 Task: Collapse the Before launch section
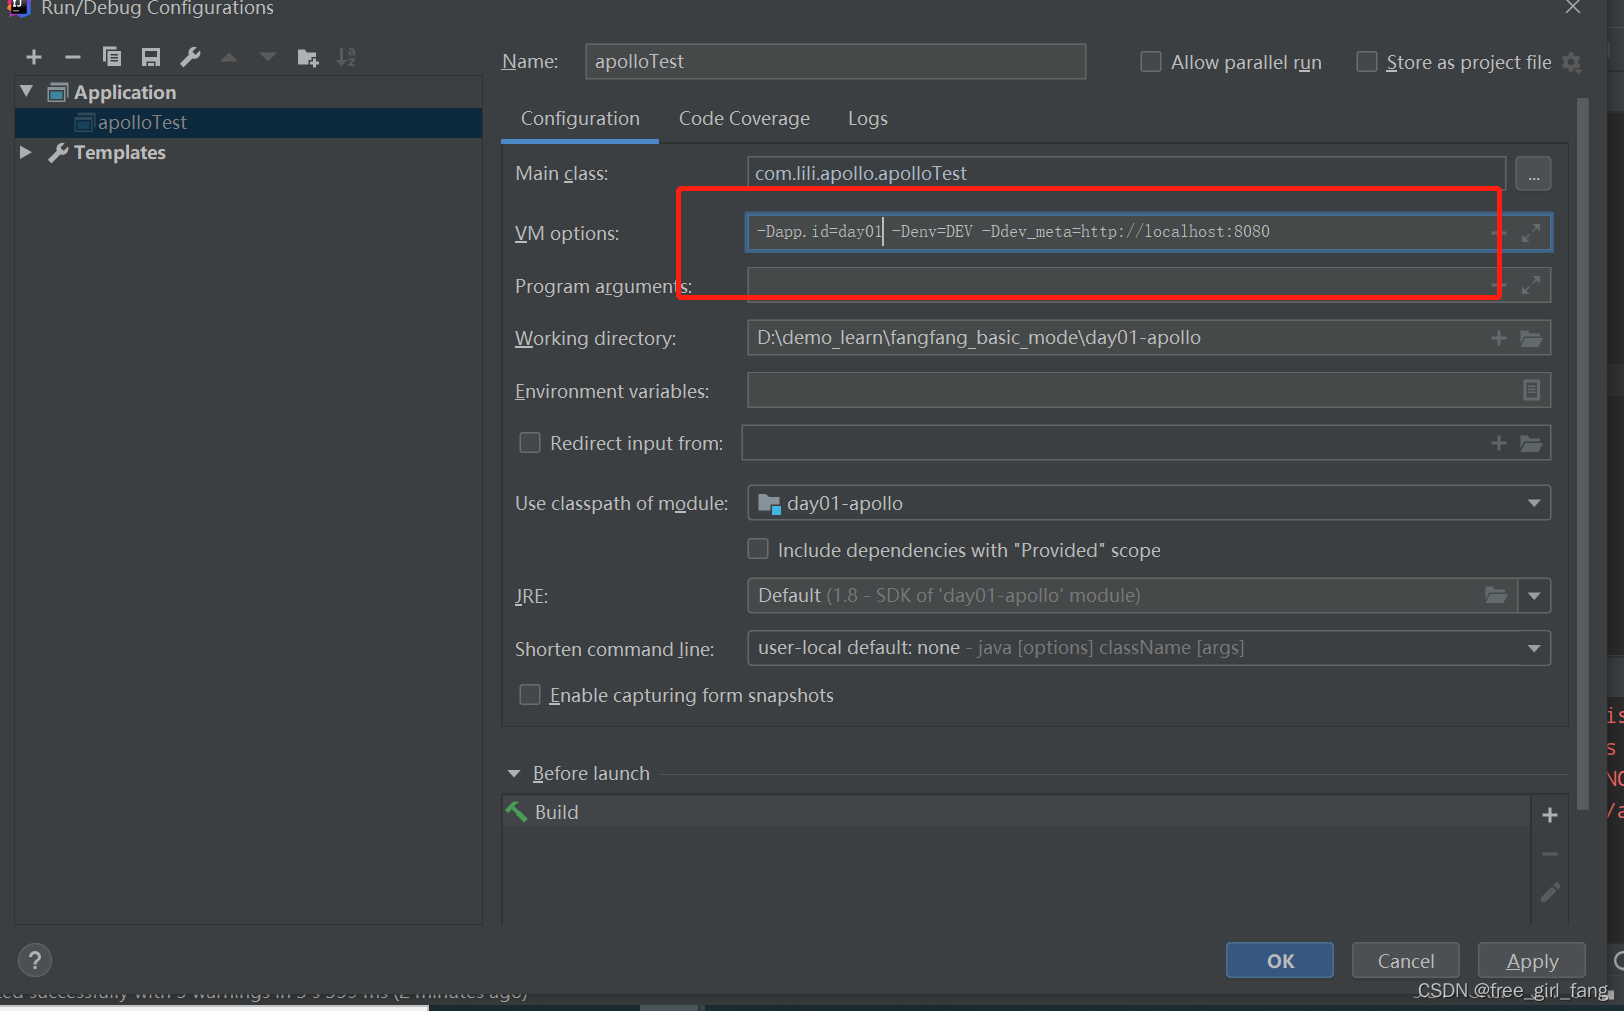click(x=514, y=773)
